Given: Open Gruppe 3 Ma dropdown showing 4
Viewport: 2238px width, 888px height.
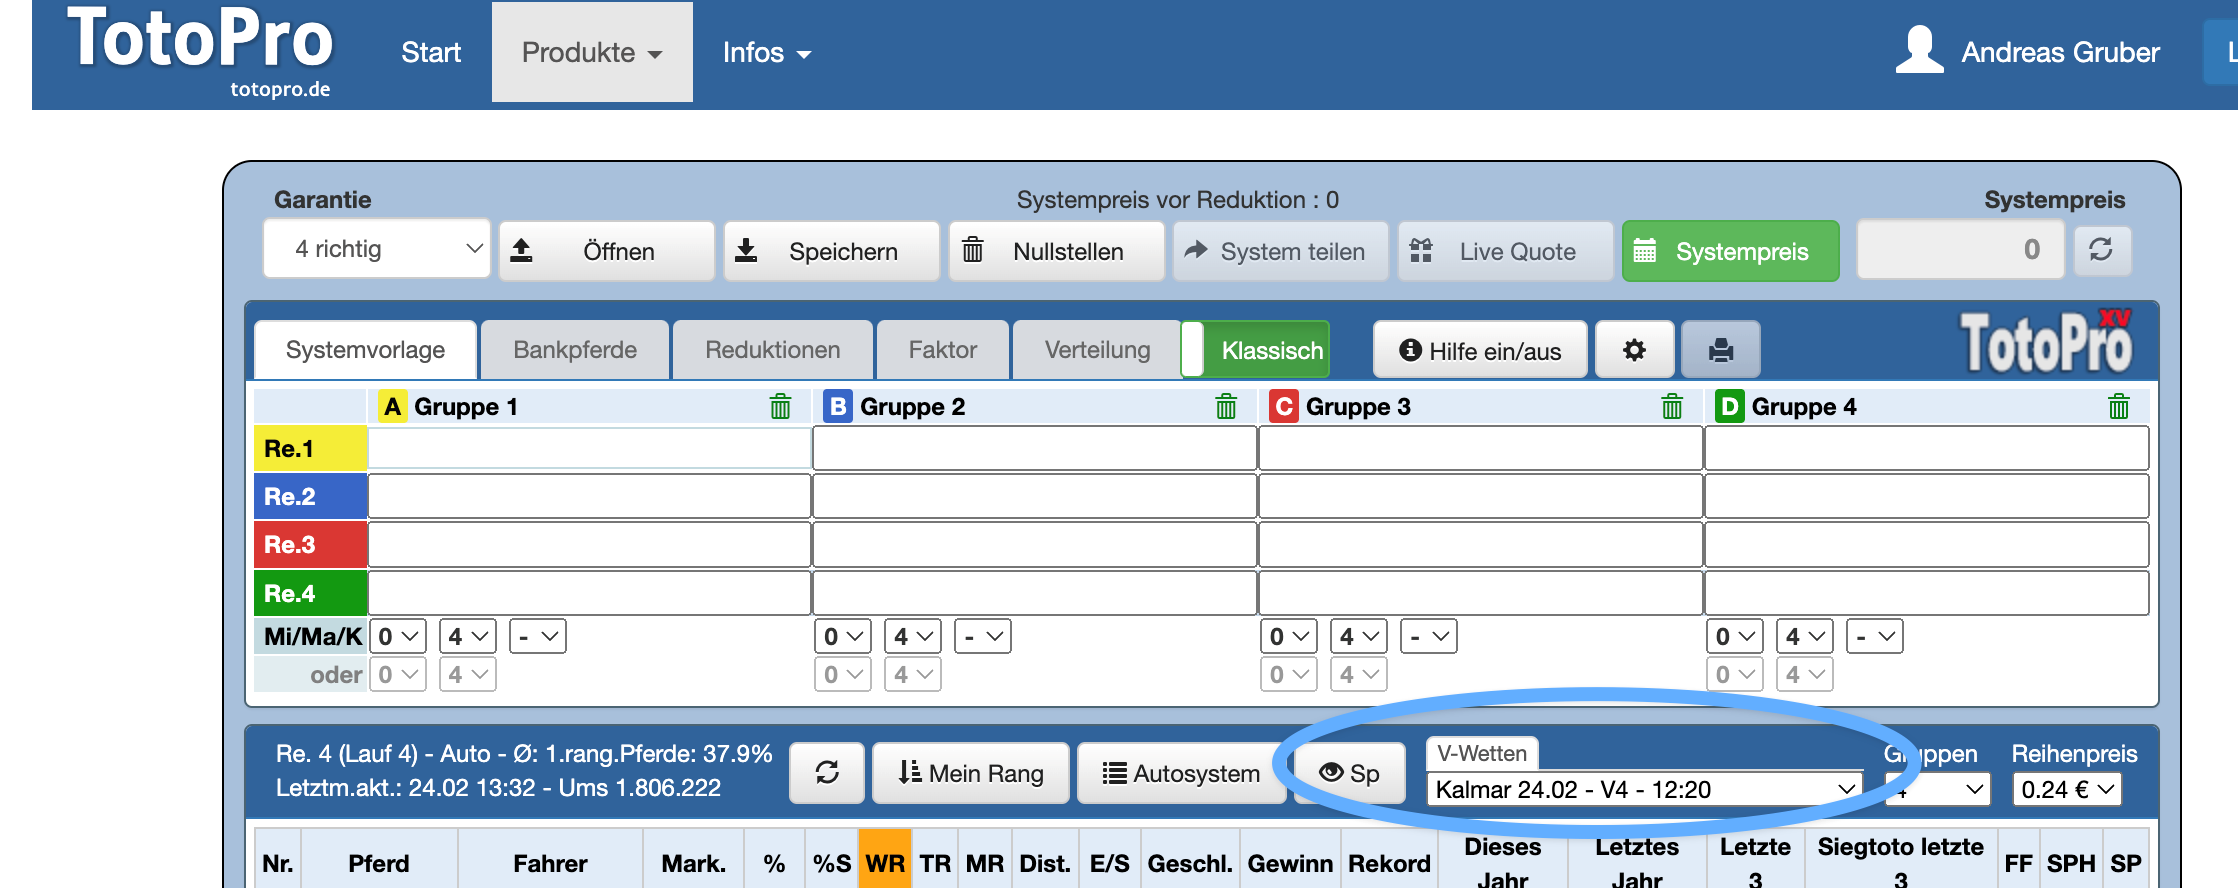Looking at the screenshot, I should click(x=1359, y=637).
